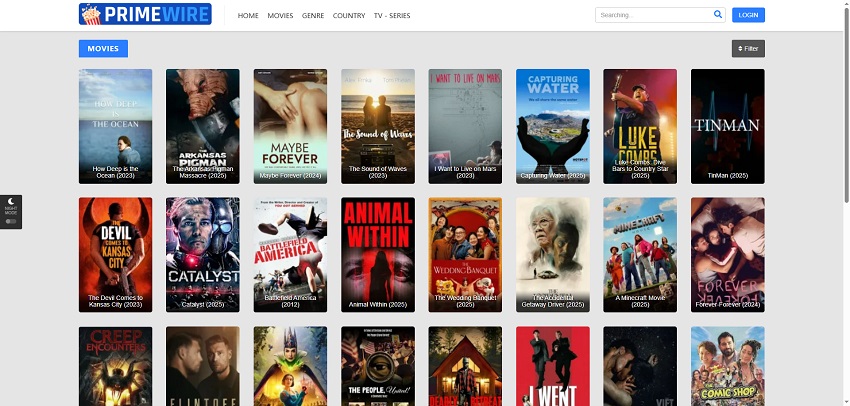Click the search magnifier icon
The image size is (850, 406).
tap(718, 15)
